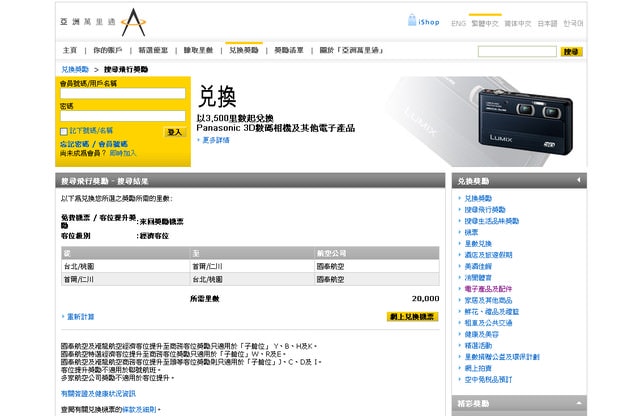Focus the site search box

click(517, 51)
